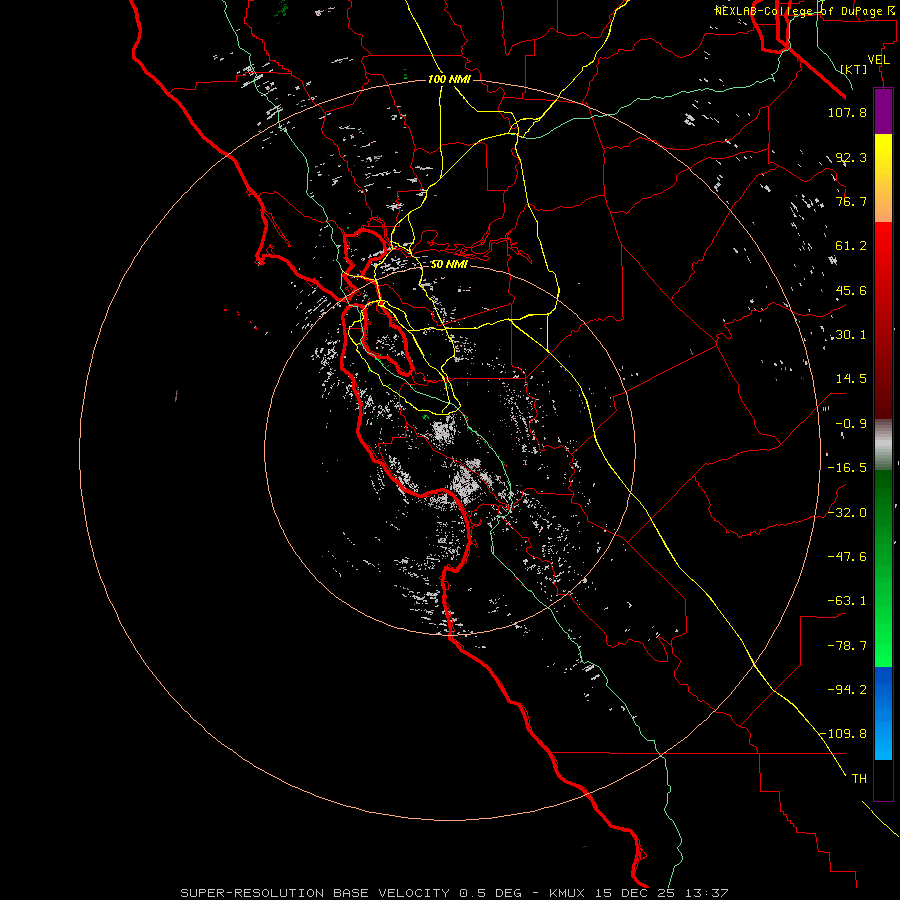The width and height of the screenshot is (900, 900).
Task: Click the gray near-zero segment of color bar
Action: click(x=883, y=444)
